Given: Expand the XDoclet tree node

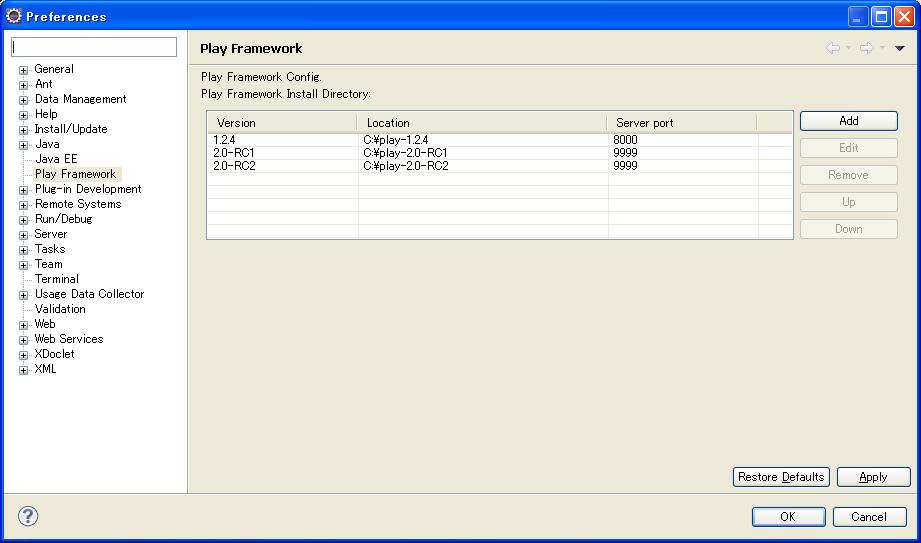Looking at the screenshot, I should tap(23, 355).
